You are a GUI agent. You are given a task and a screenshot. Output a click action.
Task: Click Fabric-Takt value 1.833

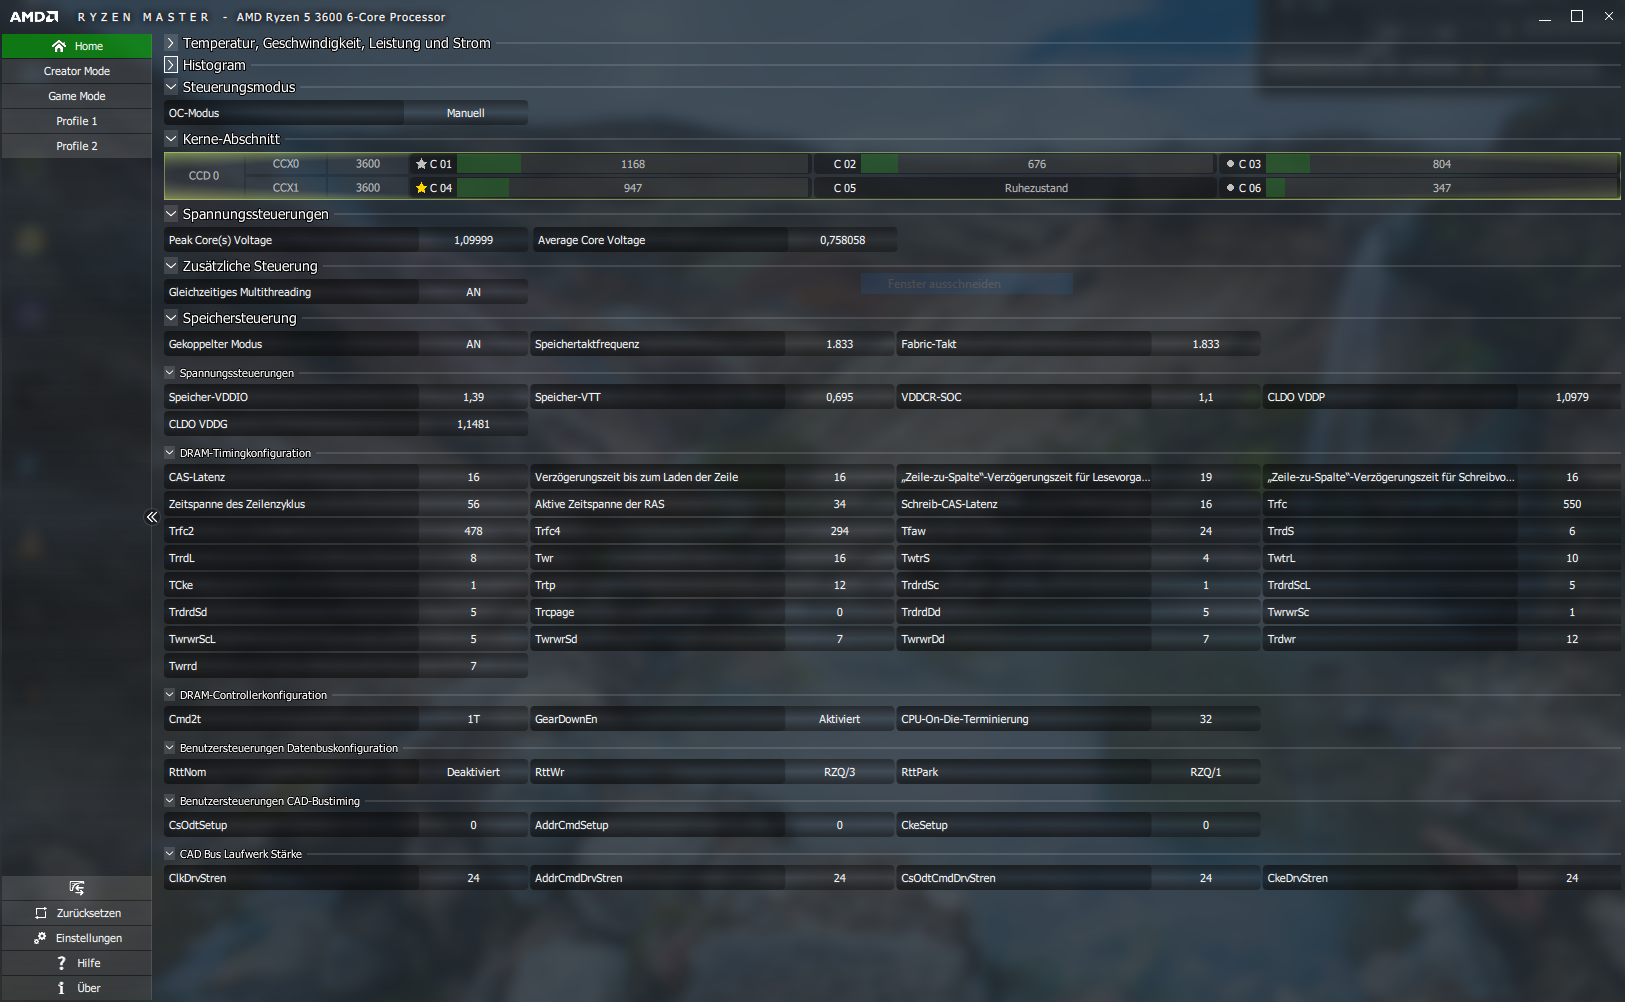[x=1205, y=344]
